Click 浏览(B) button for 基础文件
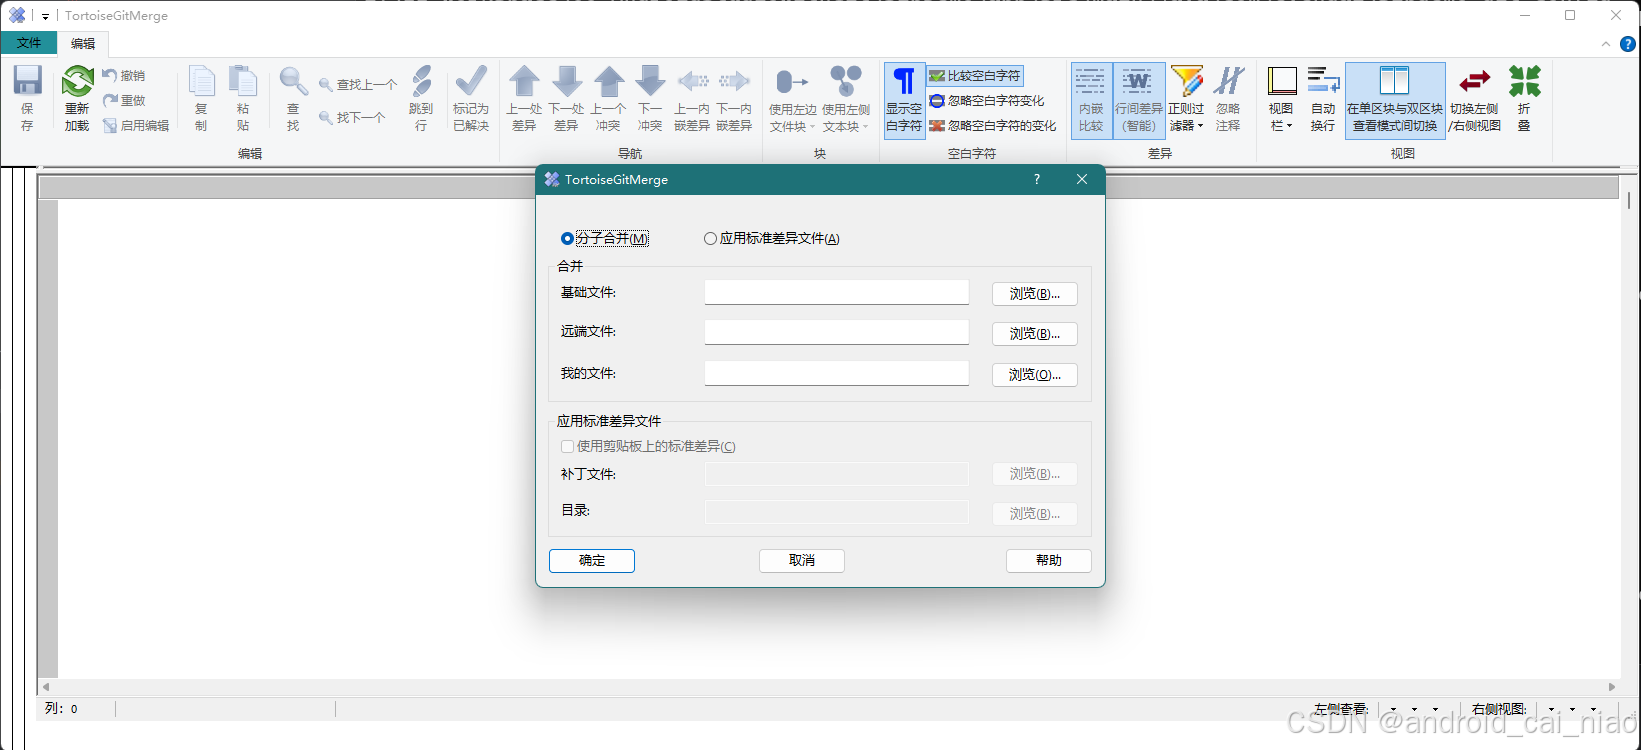This screenshot has height=750, width=1641. pyautogui.click(x=1034, y=294)
